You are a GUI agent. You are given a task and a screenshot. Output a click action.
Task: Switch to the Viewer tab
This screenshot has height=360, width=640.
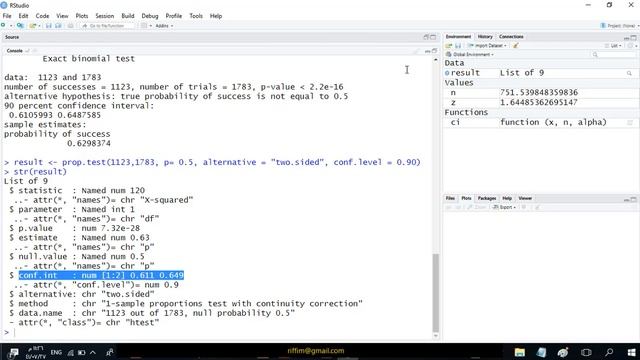point(525,198)
